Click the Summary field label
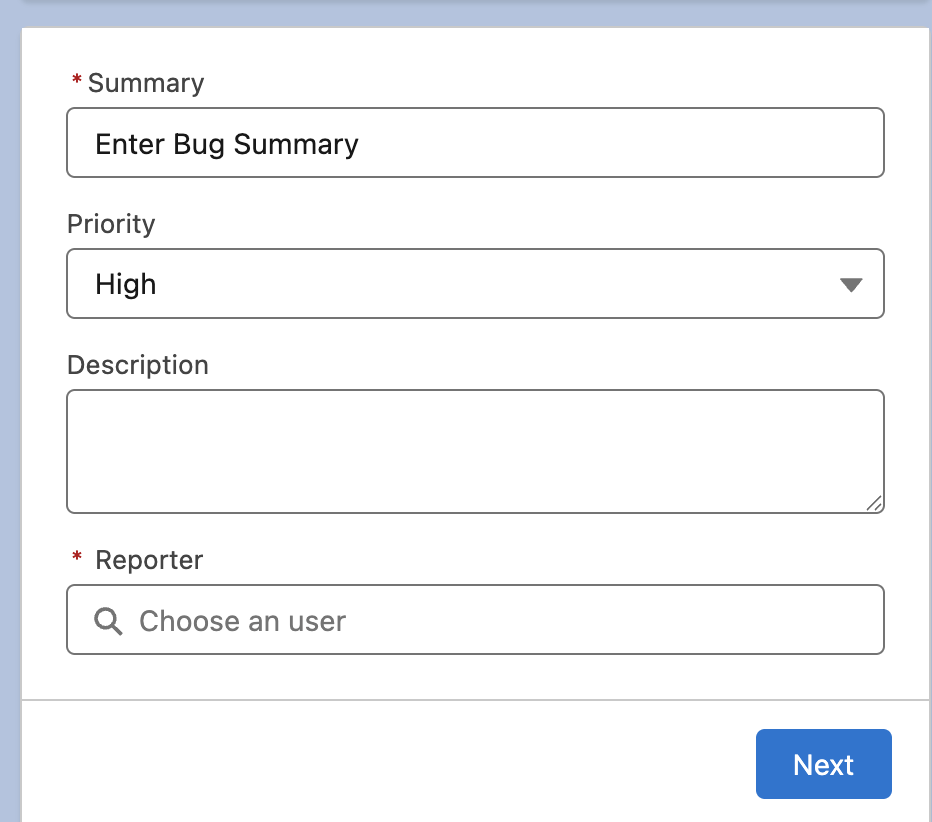This screenshot has height=822, width=932. click(x=146, y=83)
